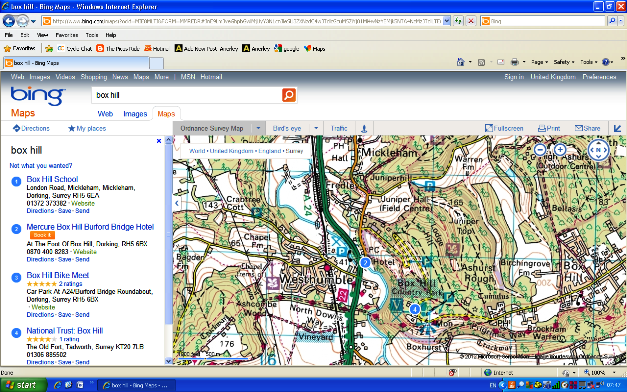Collapse the left results sidebar arrow
This screenshot has height=392, width=627.
[177, 203]
